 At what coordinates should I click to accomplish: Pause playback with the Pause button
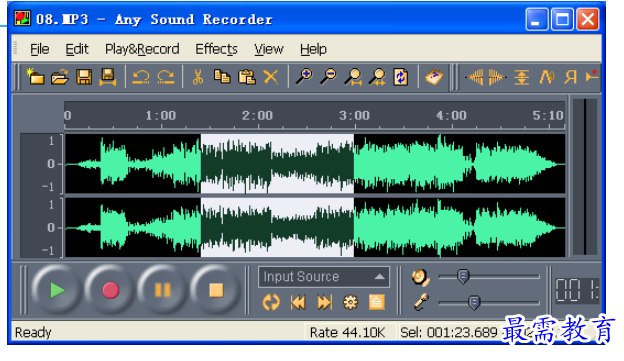click(162, 290)
